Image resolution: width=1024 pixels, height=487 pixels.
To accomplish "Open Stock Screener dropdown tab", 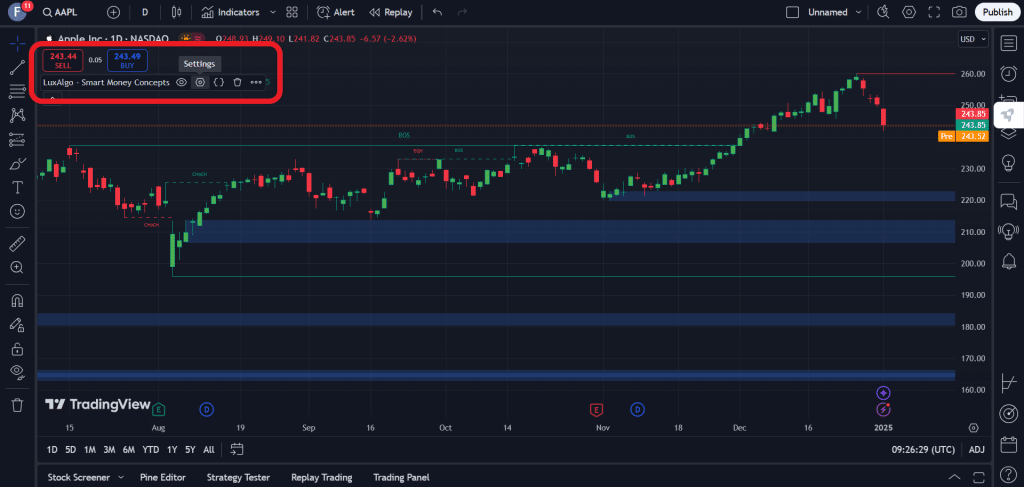I will (86, 477).
